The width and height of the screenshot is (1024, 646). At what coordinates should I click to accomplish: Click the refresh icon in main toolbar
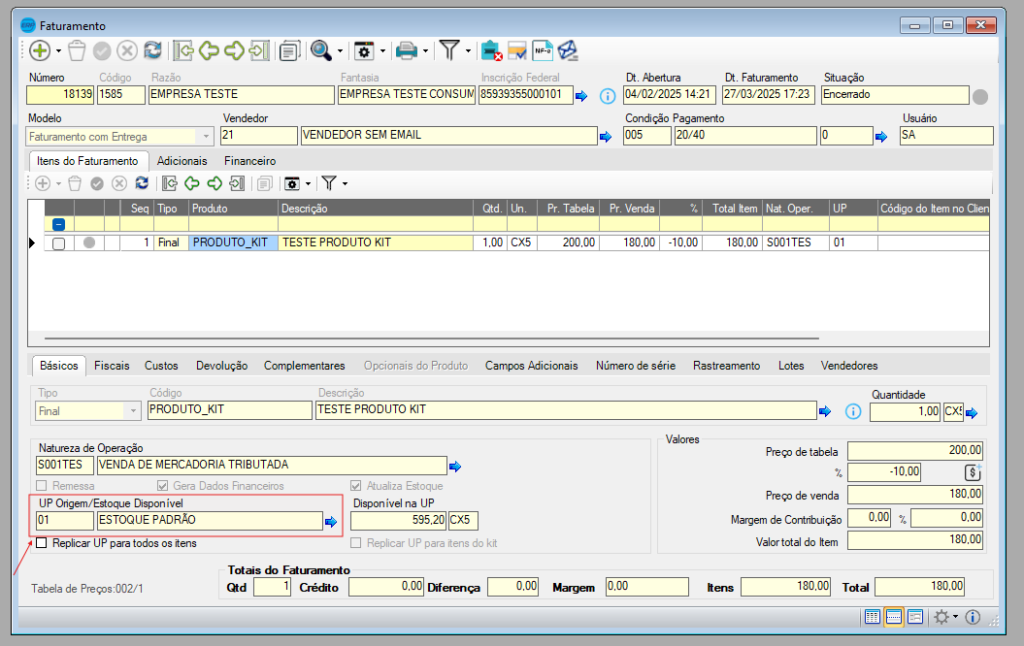(153, 50)
